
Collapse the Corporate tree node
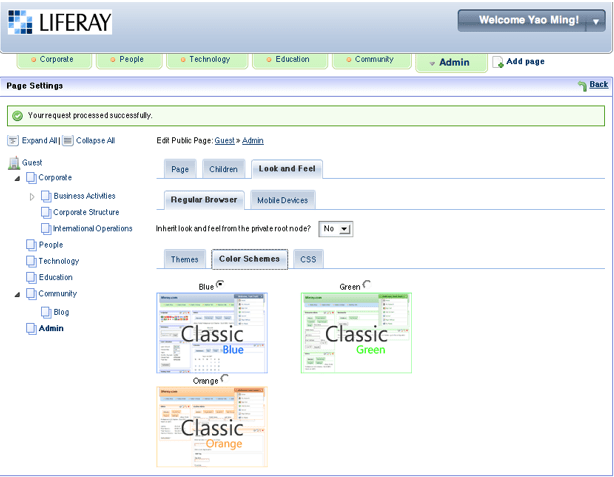click(x=17, y=179)
